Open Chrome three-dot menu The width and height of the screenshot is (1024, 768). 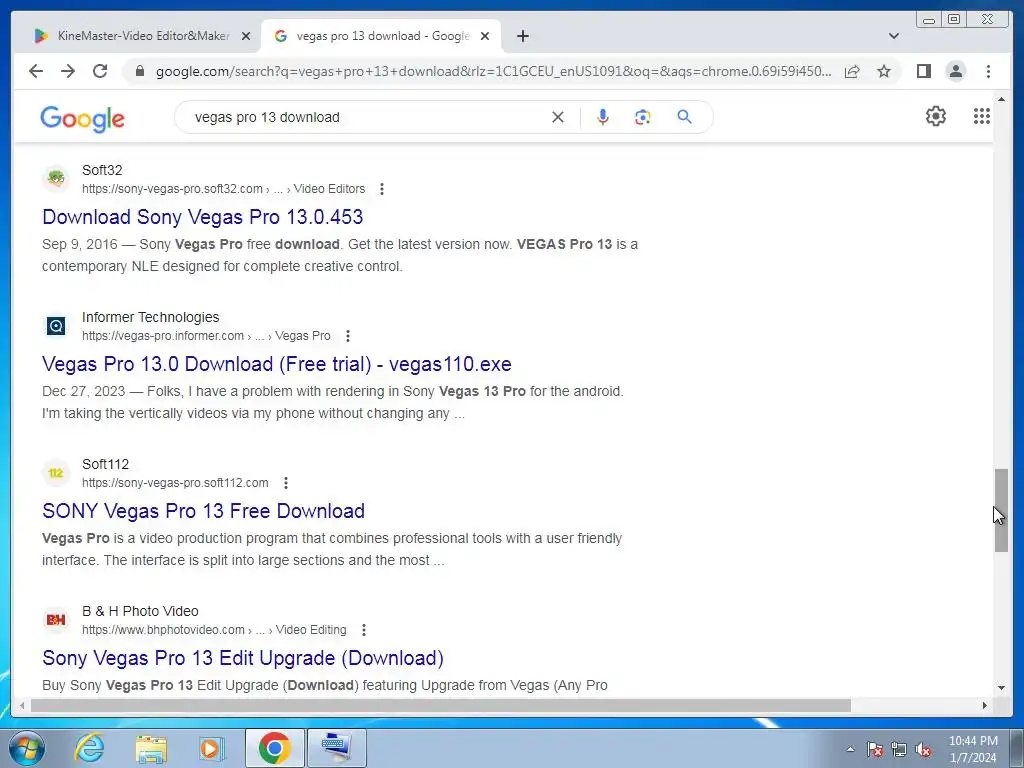[988, 71]
